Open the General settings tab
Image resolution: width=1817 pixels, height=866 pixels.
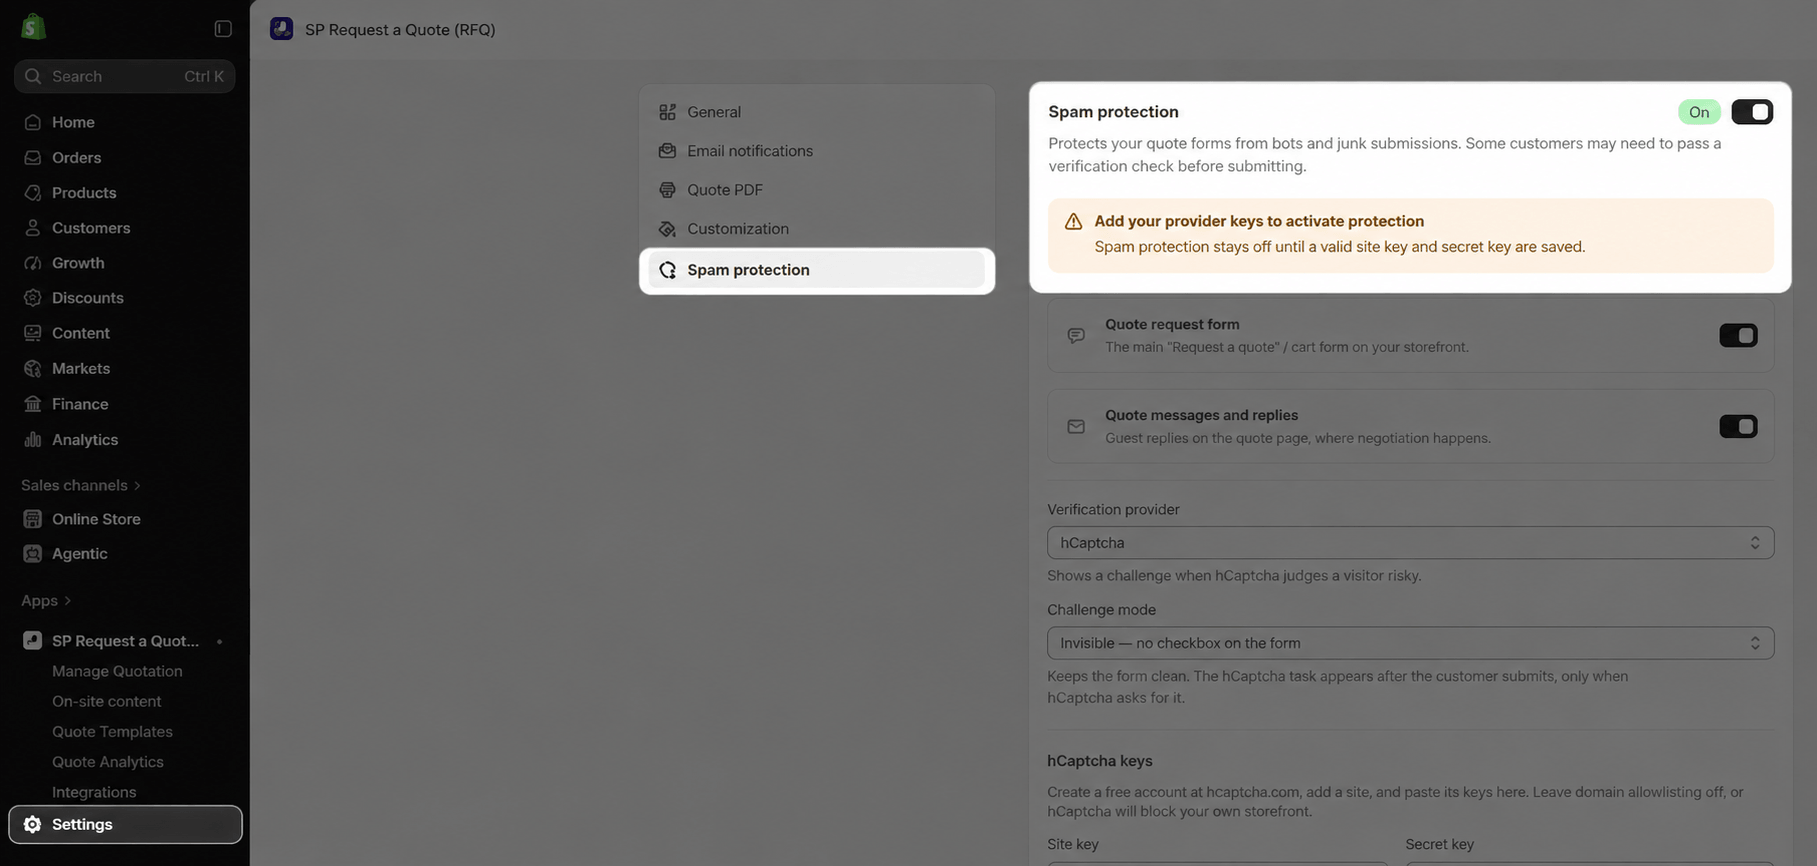[x=817, y=112]
